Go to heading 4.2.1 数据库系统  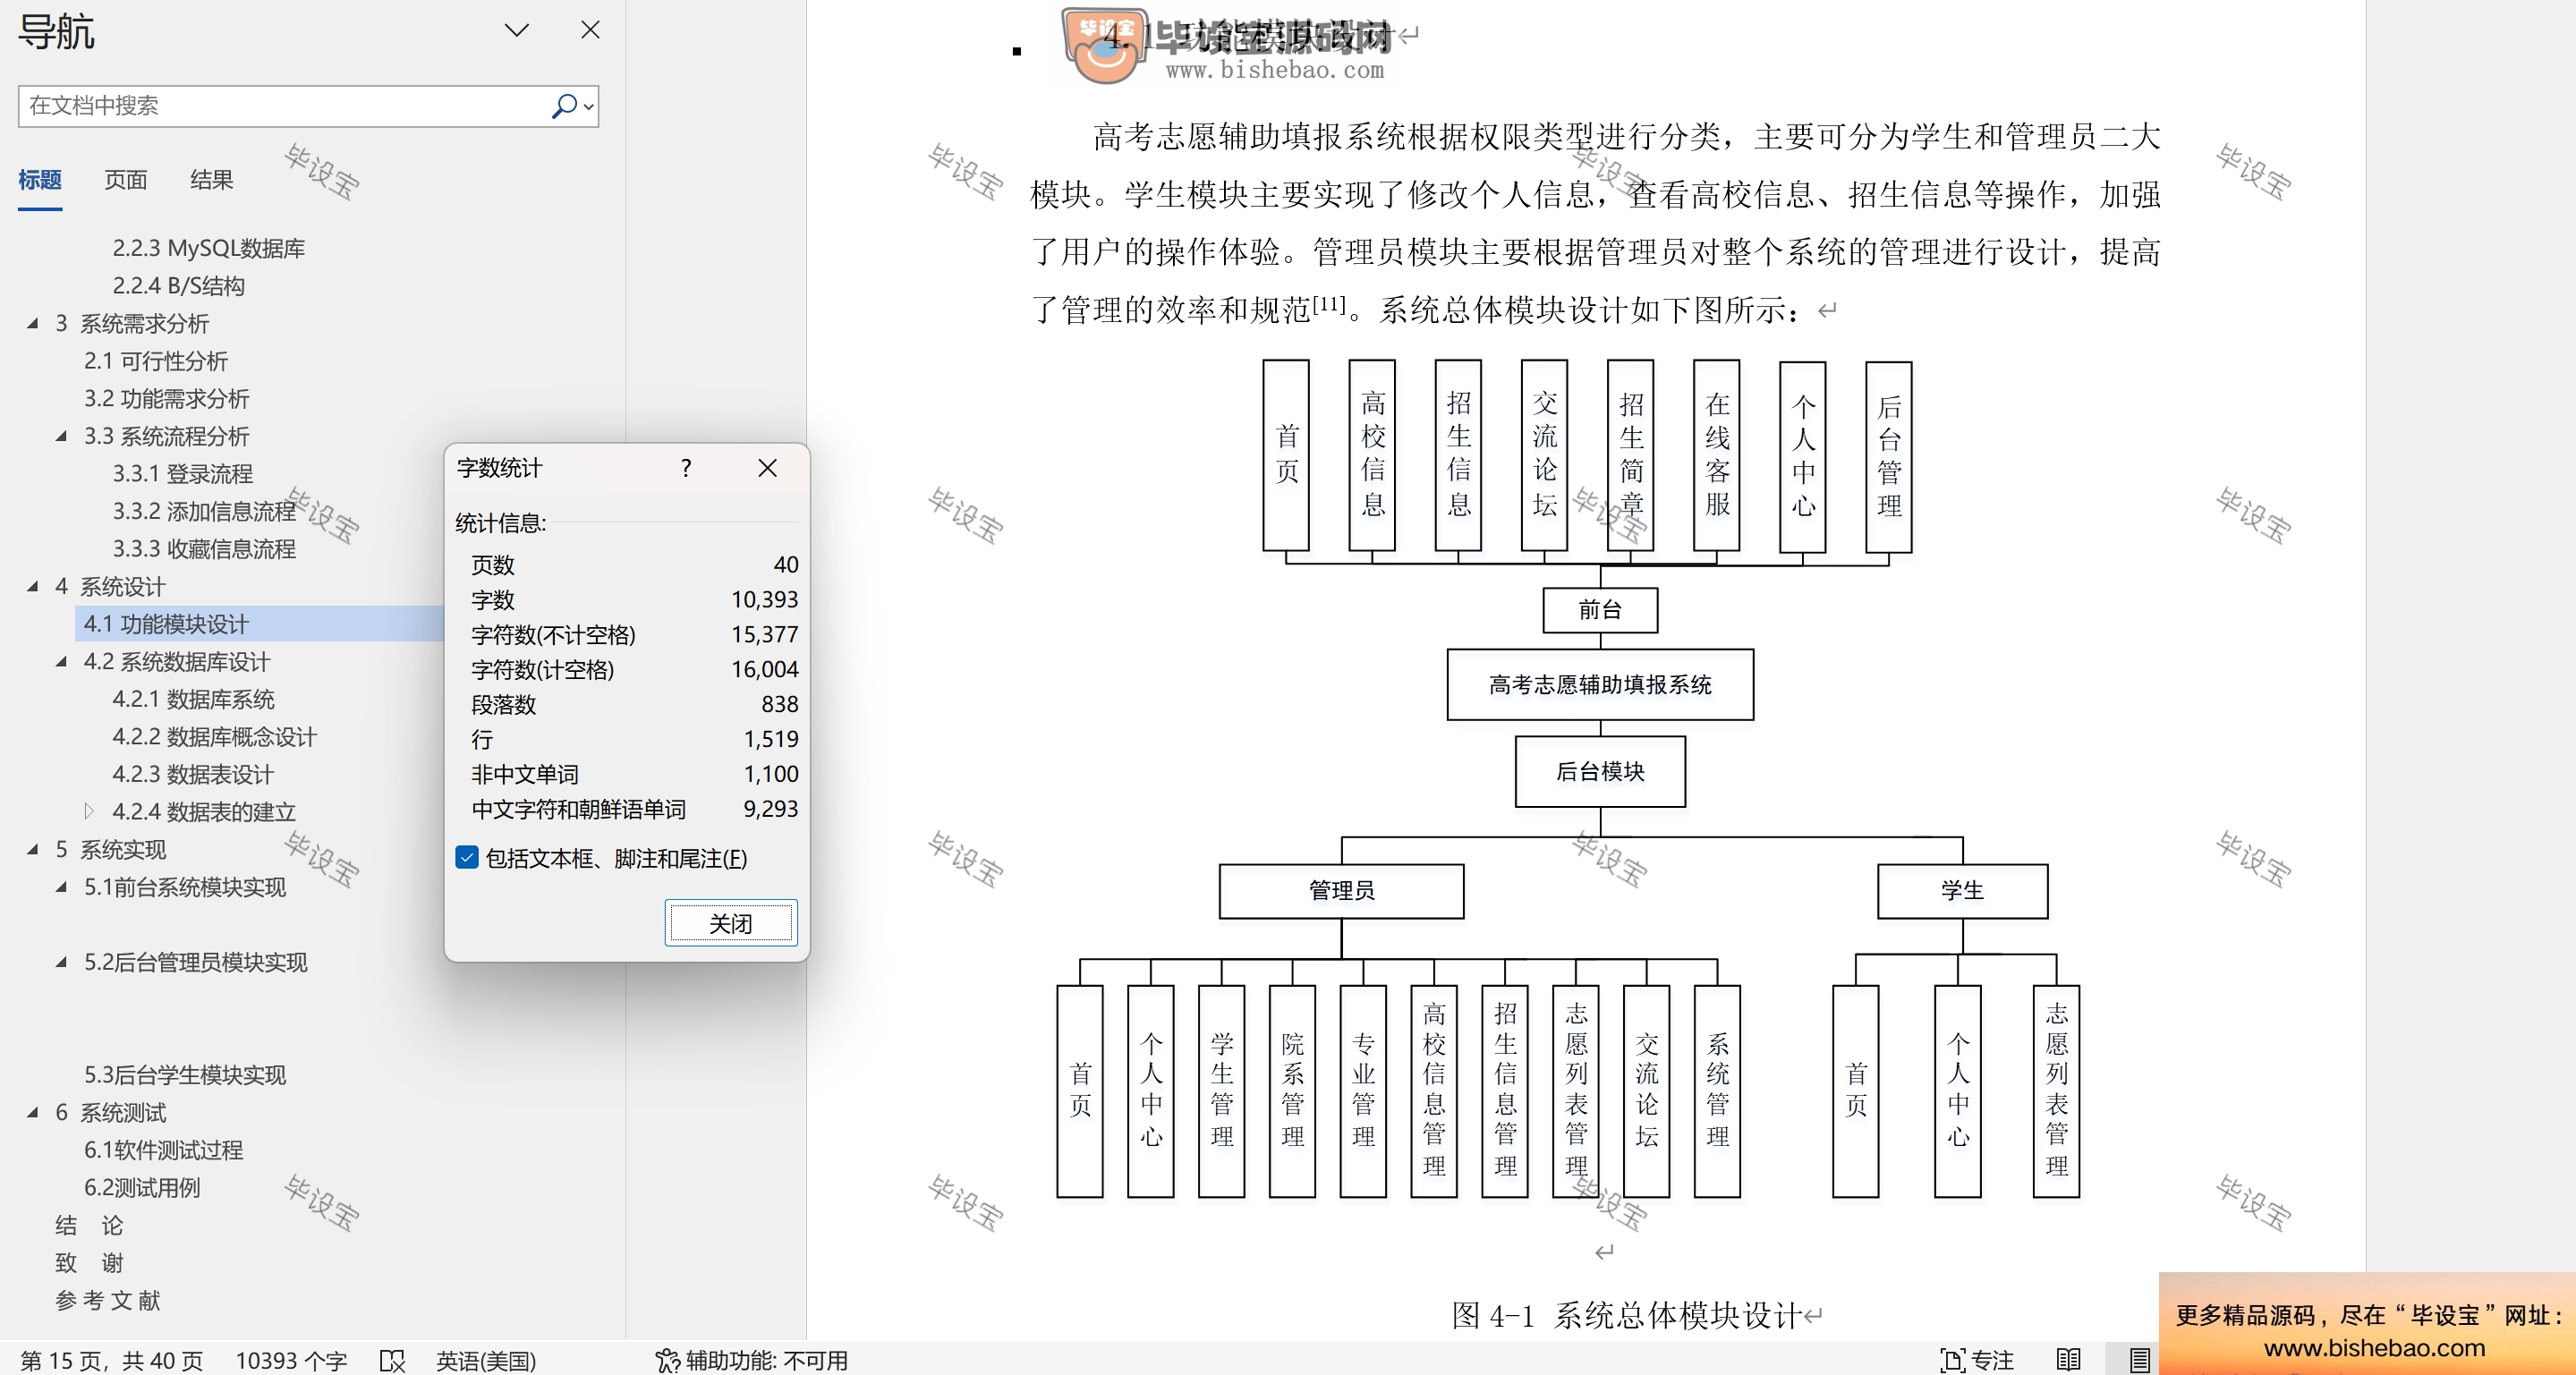194,699
